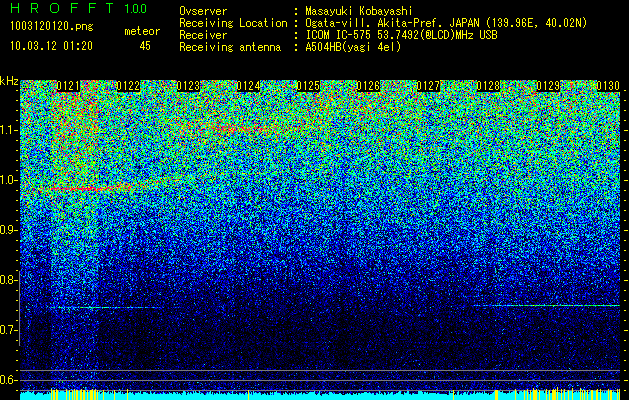This screenshot has width=629, height=400.
Task: Click the Receiver field label
Action: [x=203, y=35]
